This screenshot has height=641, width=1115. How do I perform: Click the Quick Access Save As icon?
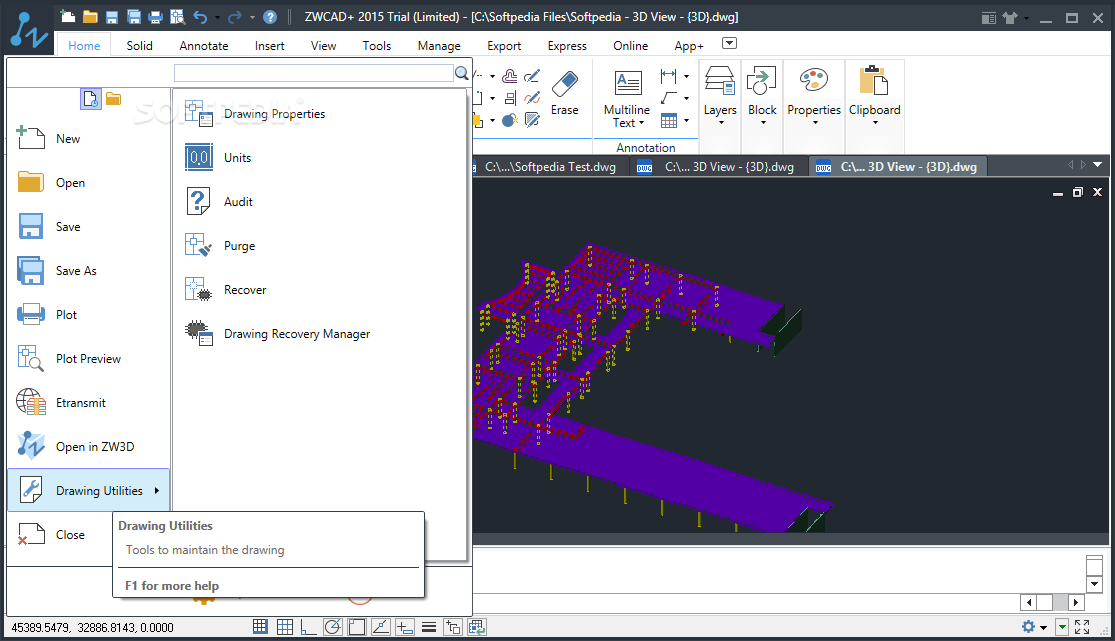point(133,17)
